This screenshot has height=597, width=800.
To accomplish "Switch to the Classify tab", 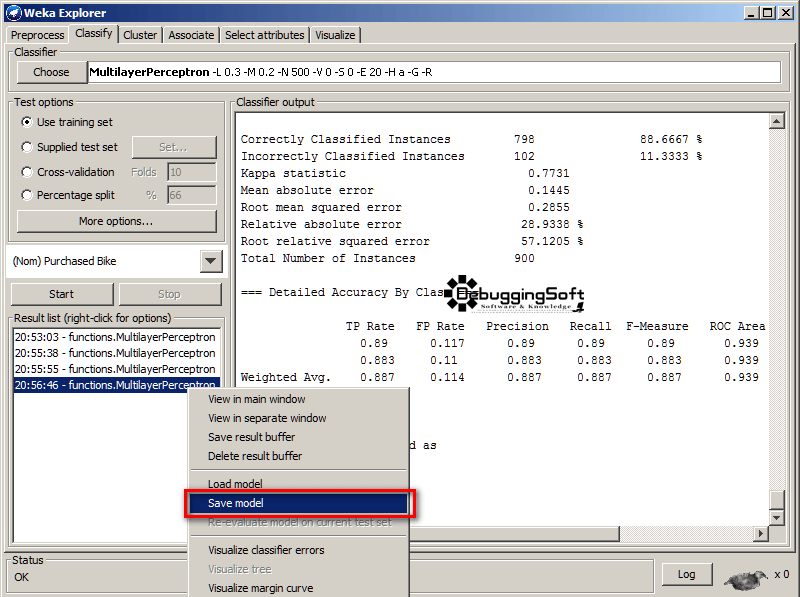I will (x=94, y=33).
